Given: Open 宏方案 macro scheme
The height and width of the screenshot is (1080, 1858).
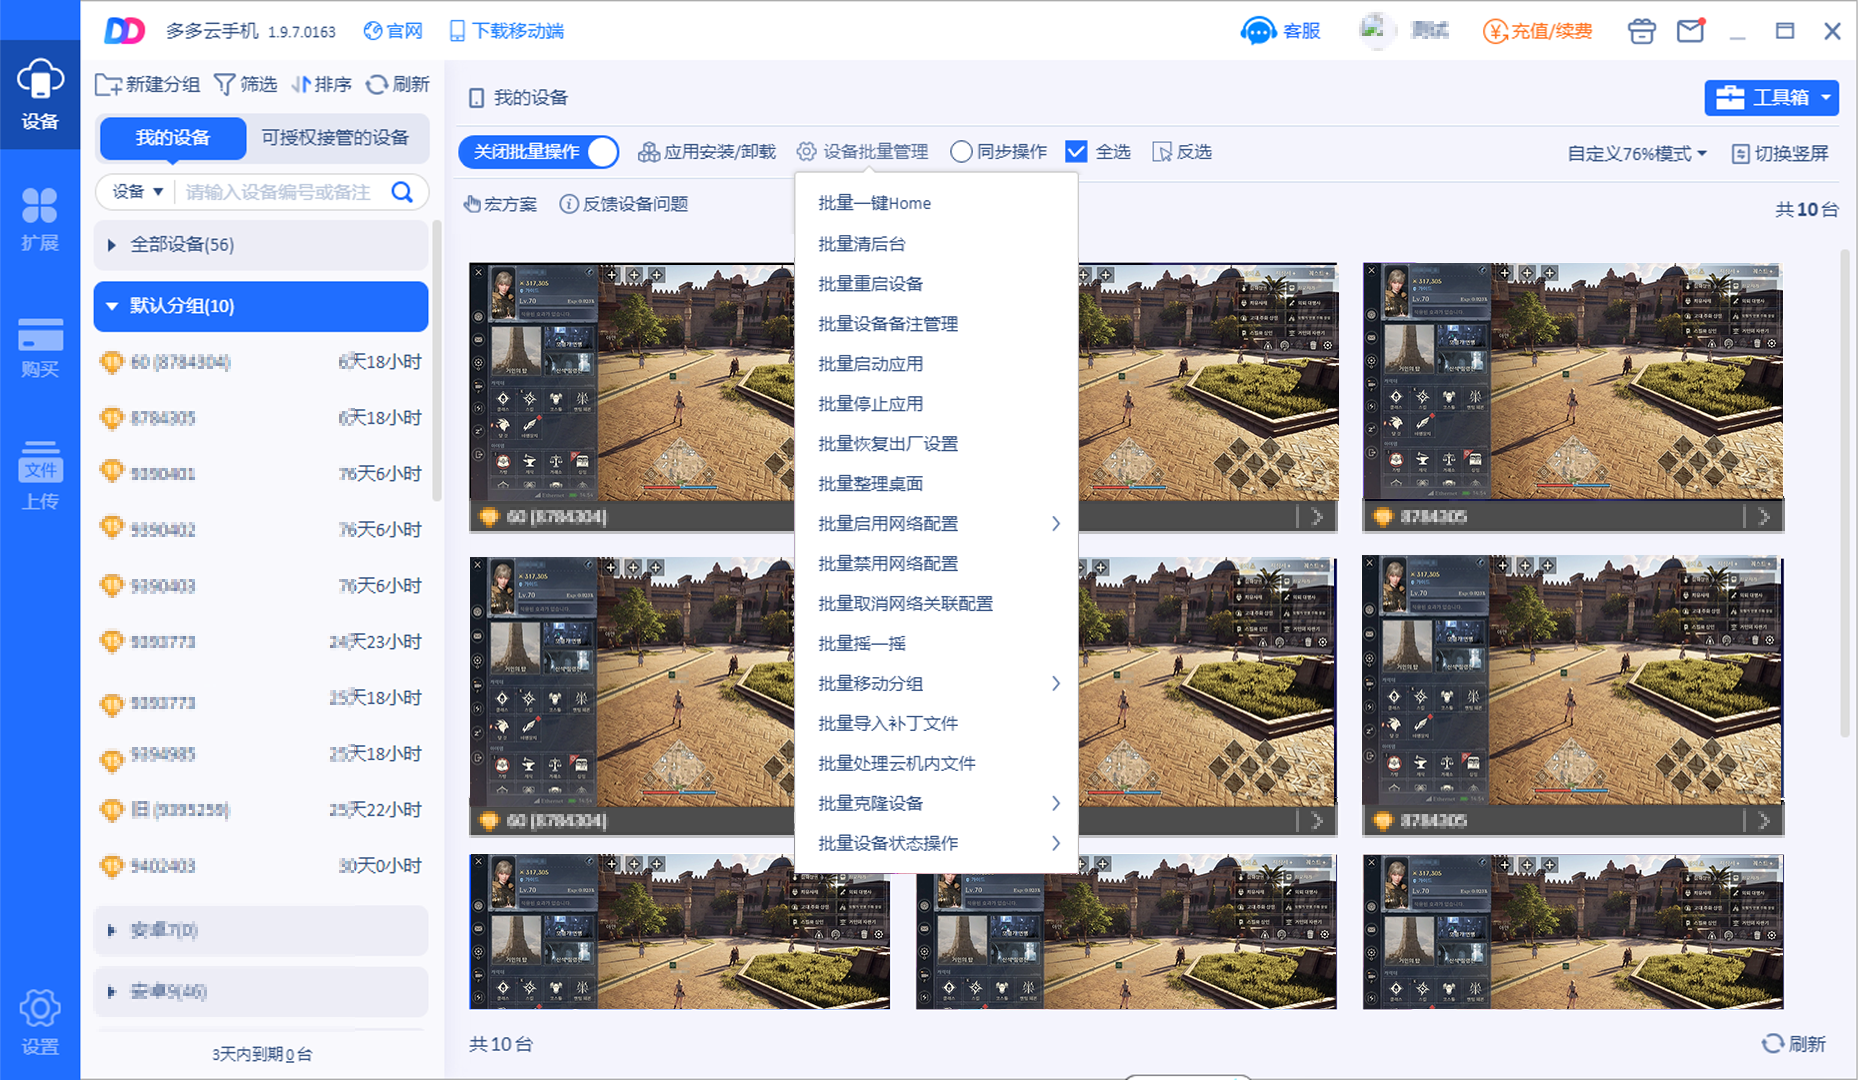Looking at the screenshot, I should click(x=500, y=204).
